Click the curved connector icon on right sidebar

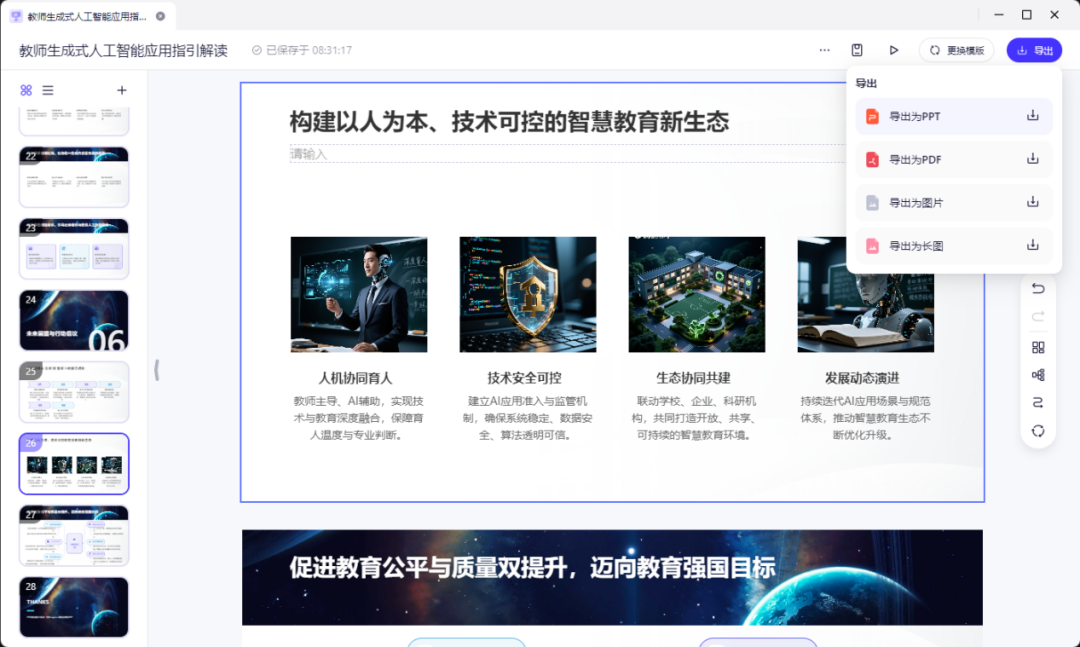(x=1038, y=404)
